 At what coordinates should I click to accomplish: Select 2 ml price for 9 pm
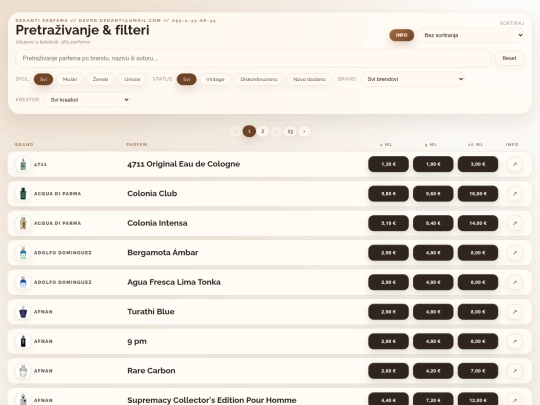(388, 341)
